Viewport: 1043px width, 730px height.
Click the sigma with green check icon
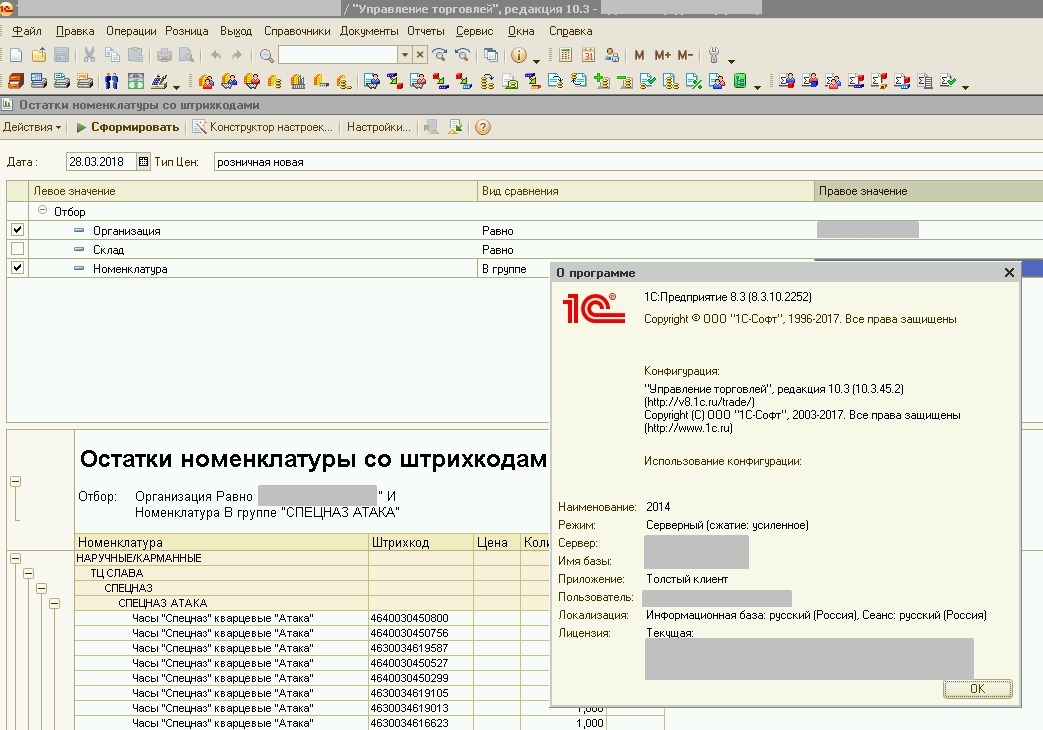[x=948, y=81]
